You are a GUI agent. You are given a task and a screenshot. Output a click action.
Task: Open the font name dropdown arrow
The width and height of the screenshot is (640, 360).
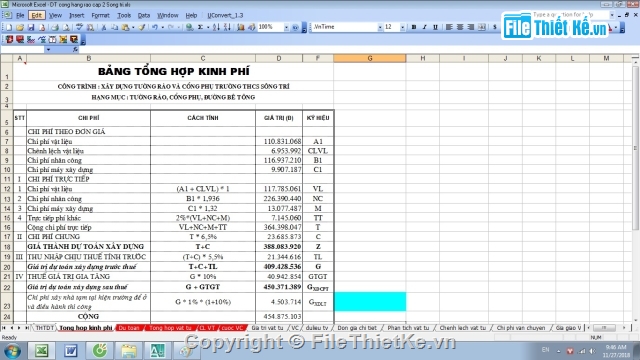coord(380,27)
